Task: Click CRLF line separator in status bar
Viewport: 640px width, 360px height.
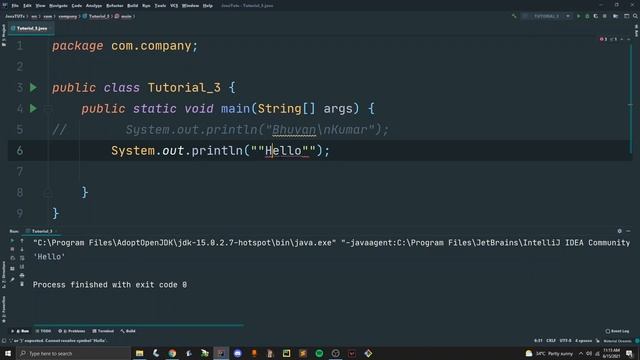Action: tap(551, 340)
